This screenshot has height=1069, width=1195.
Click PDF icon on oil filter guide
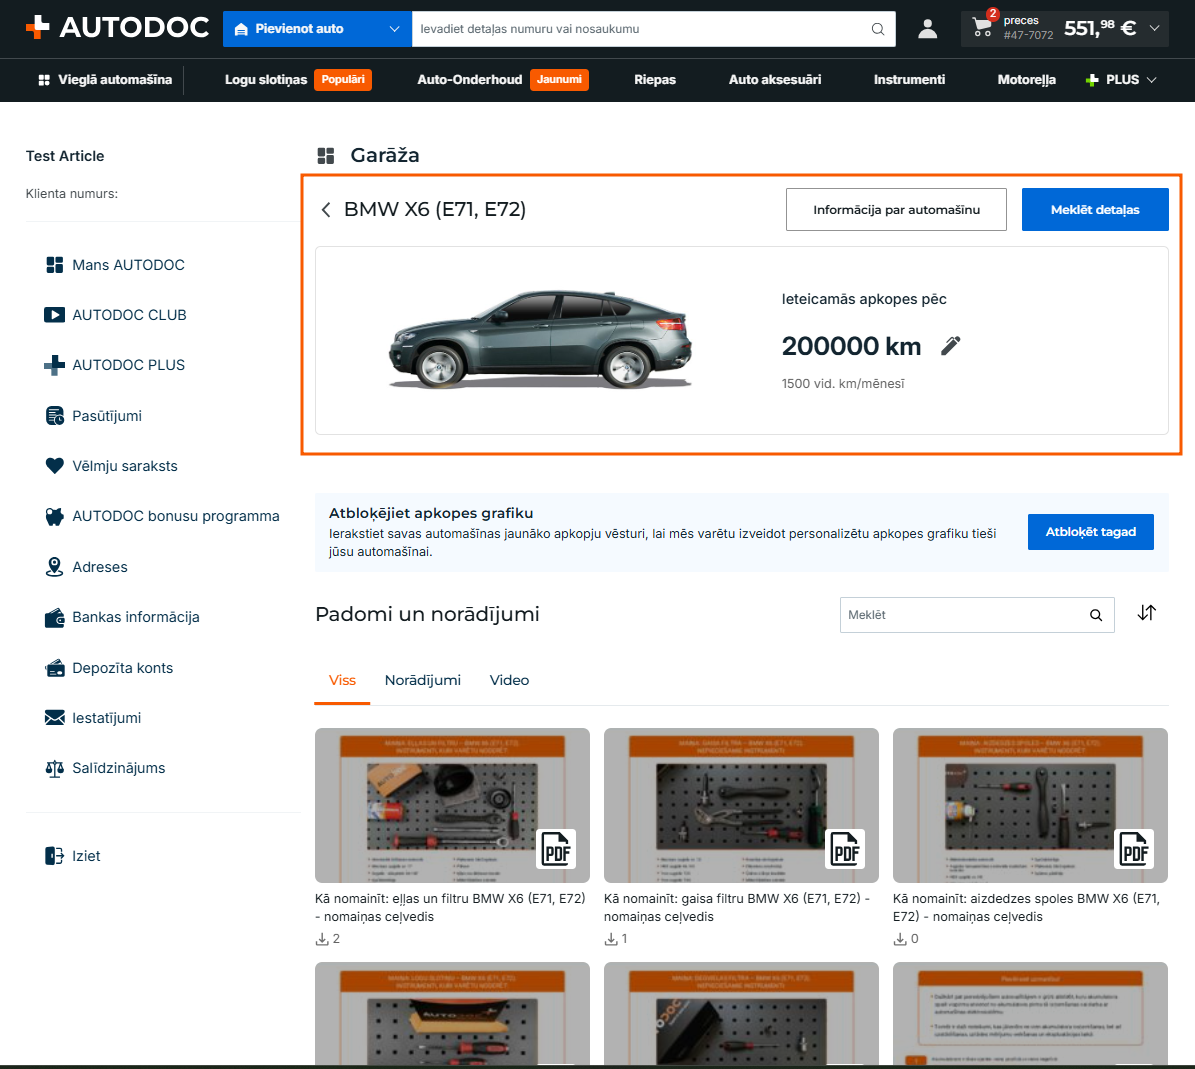click(556, 849)
